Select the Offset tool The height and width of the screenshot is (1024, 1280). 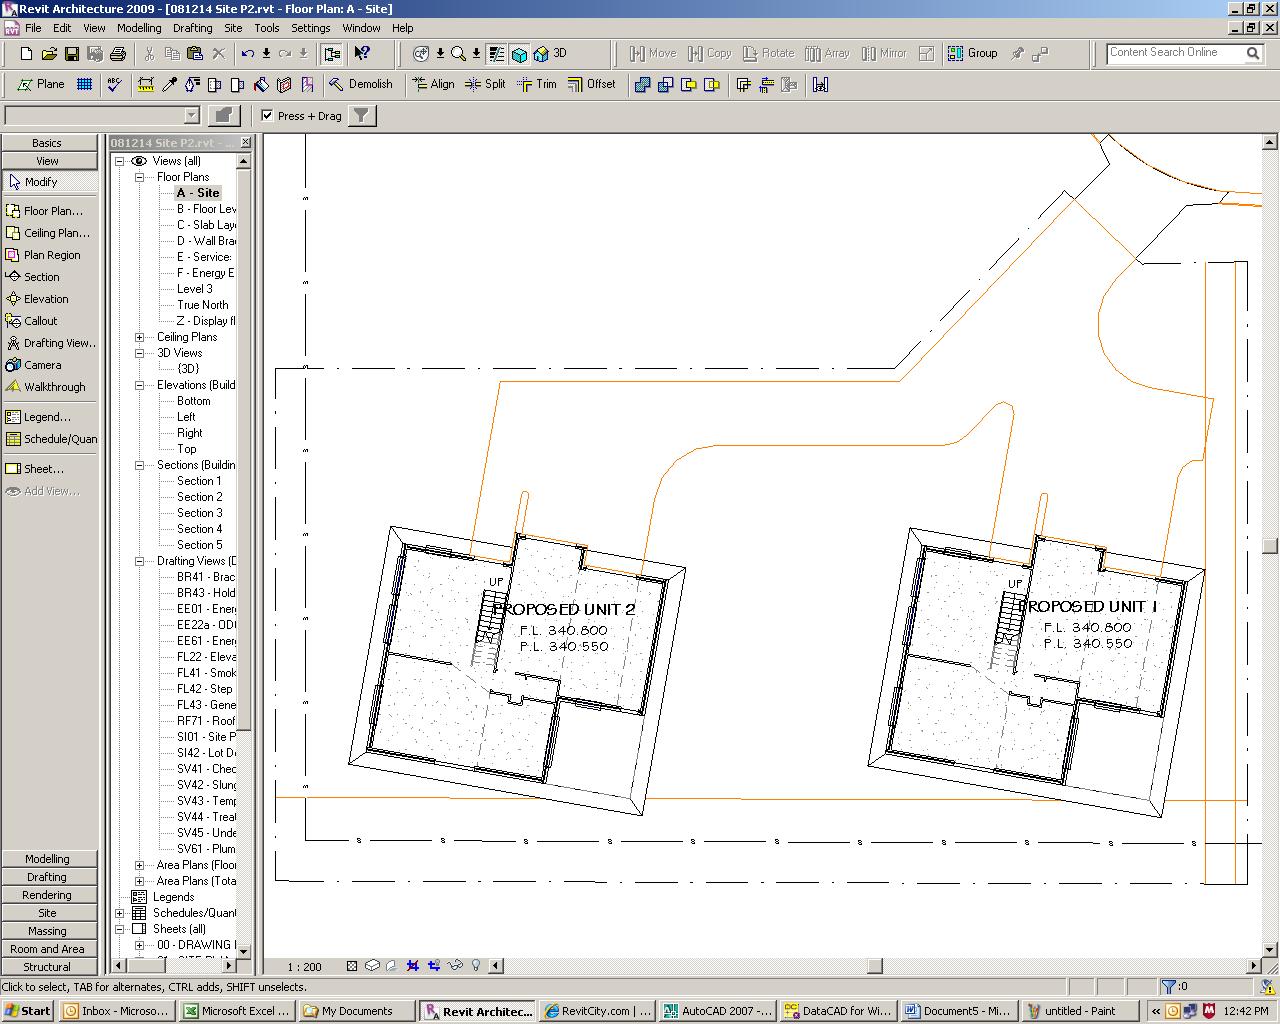(x=592, y=85)
